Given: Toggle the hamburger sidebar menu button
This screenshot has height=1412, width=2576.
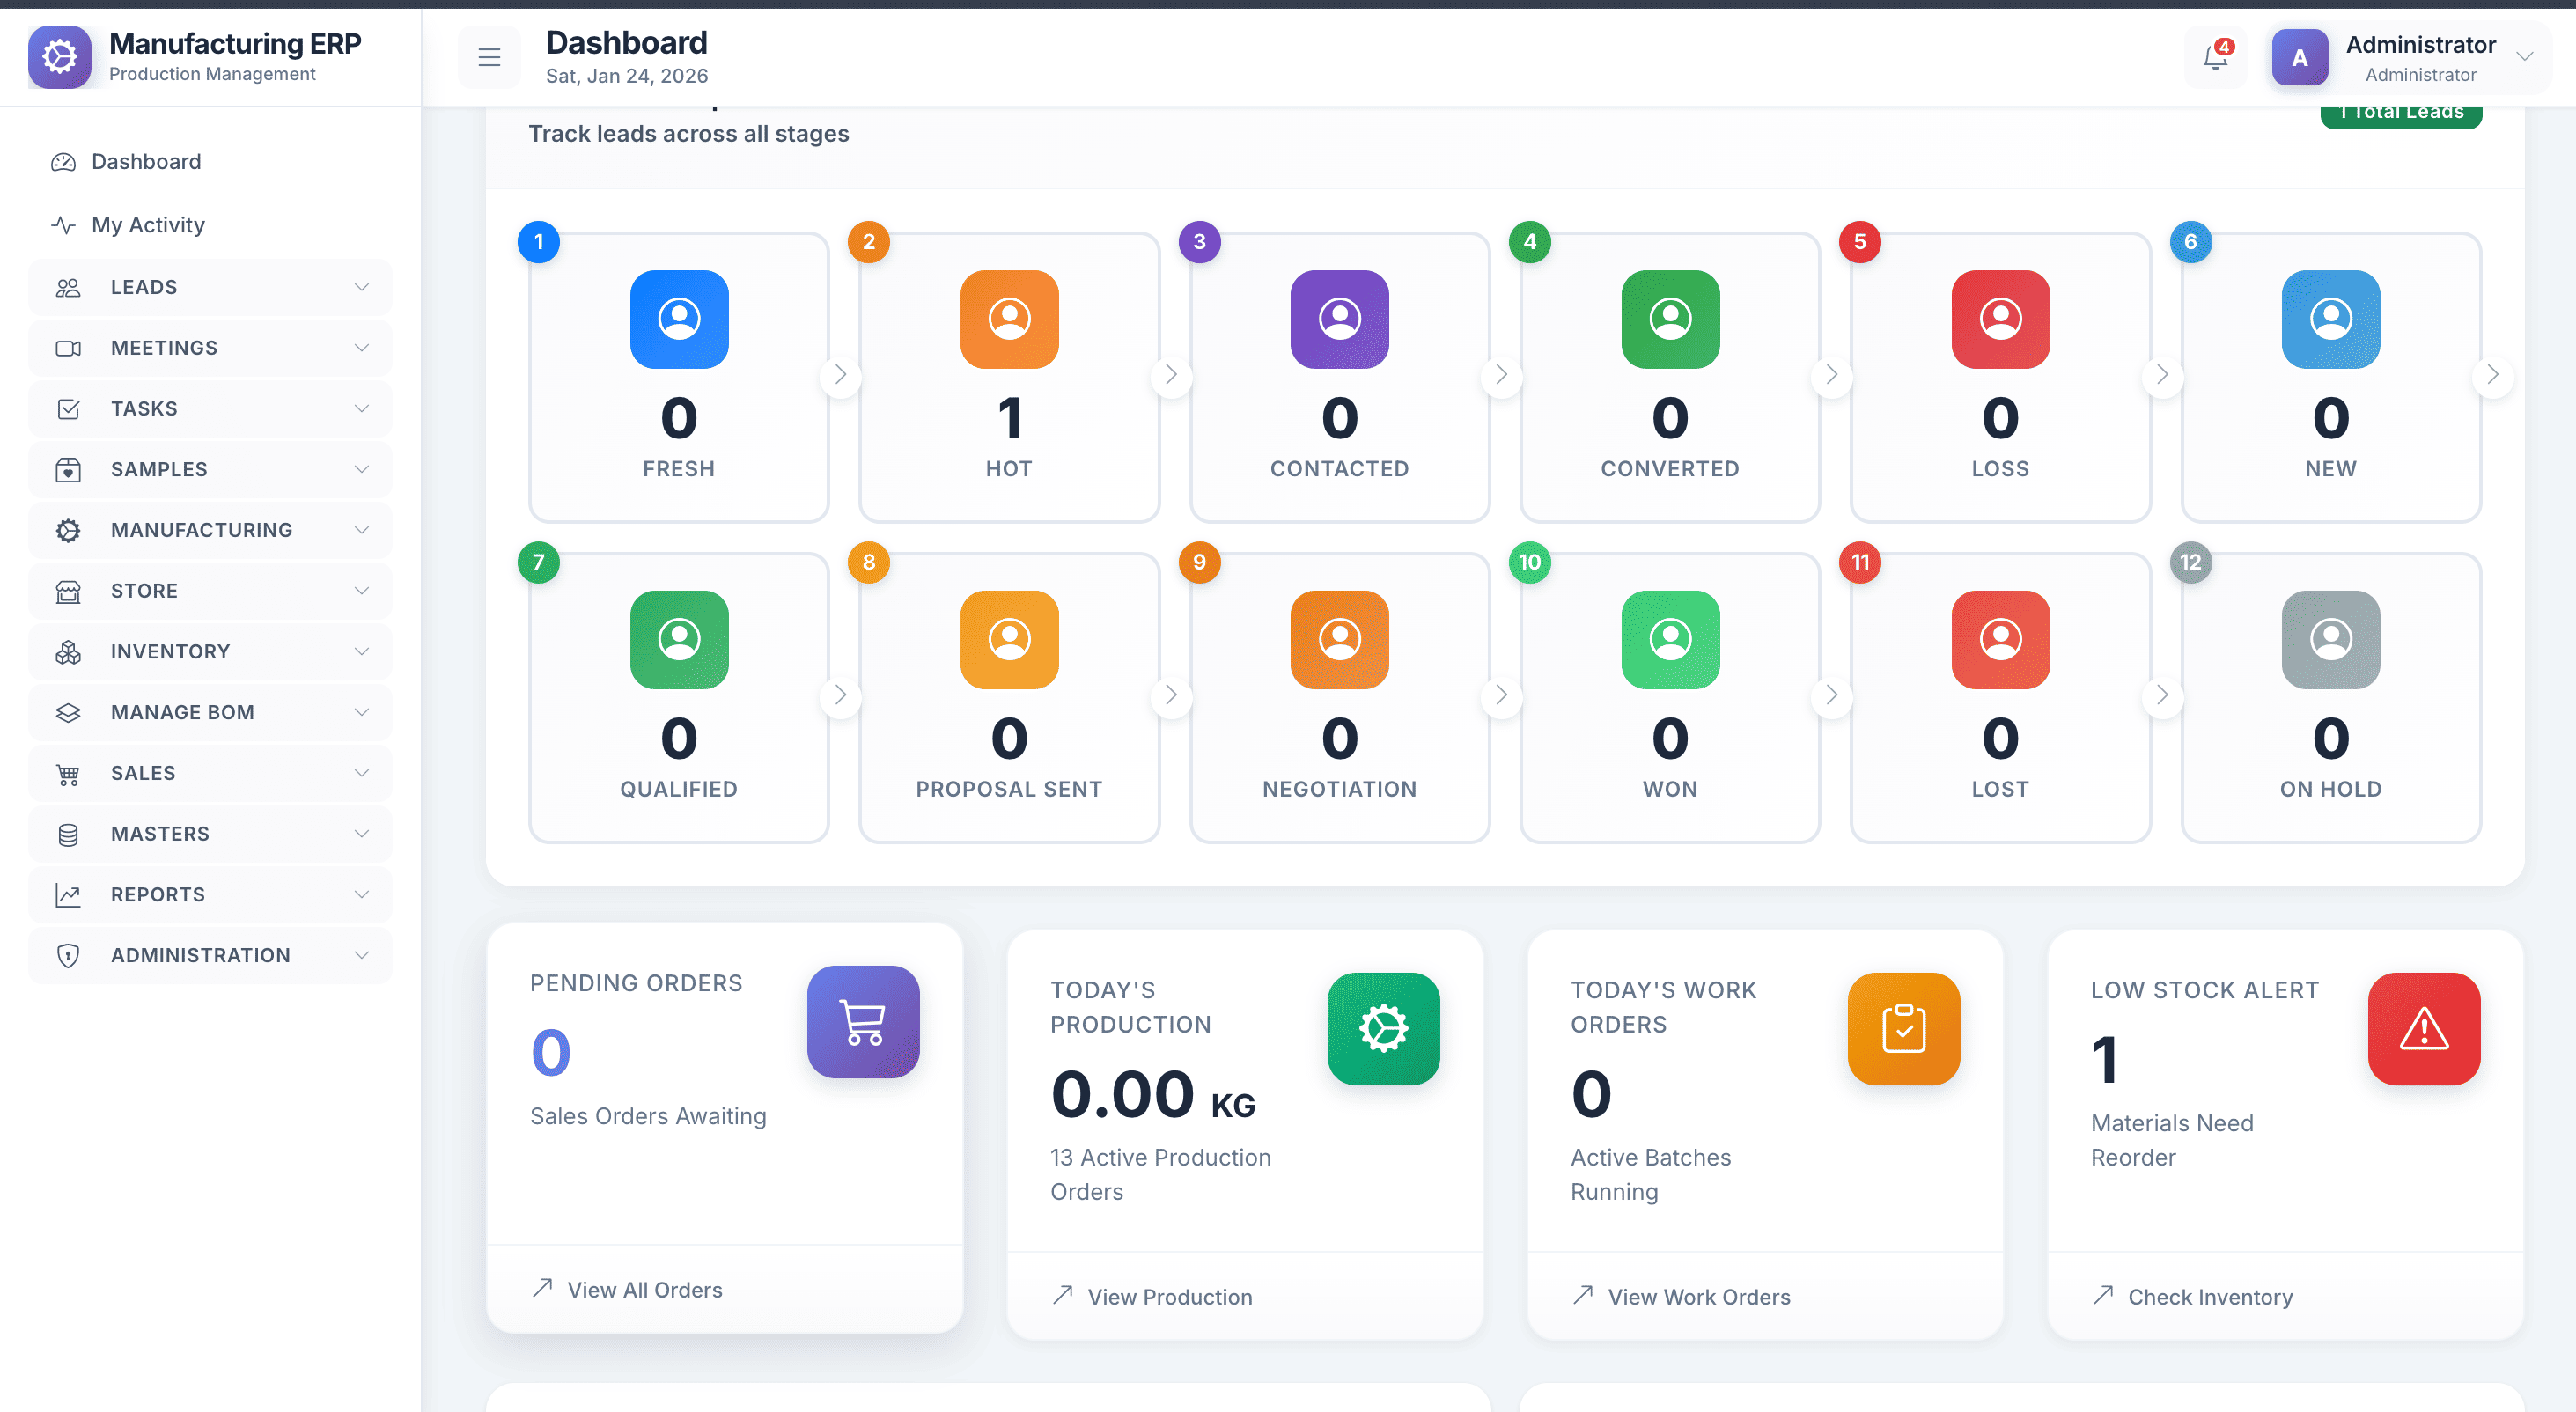Looking at the screenshot, I should point(489,58).
